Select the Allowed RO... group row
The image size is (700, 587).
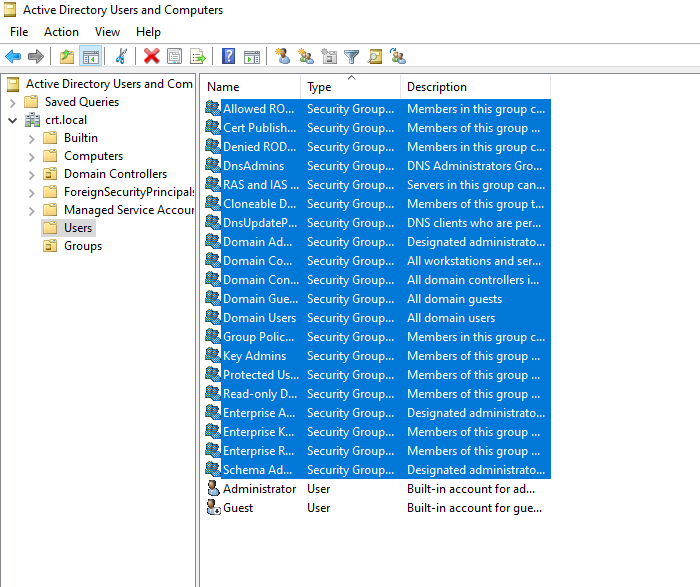[x=378, y=108]
